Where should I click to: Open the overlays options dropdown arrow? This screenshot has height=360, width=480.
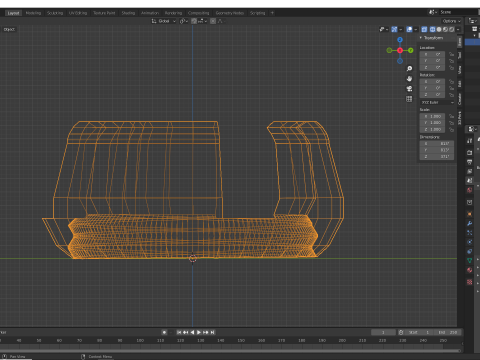coord(416,30)
